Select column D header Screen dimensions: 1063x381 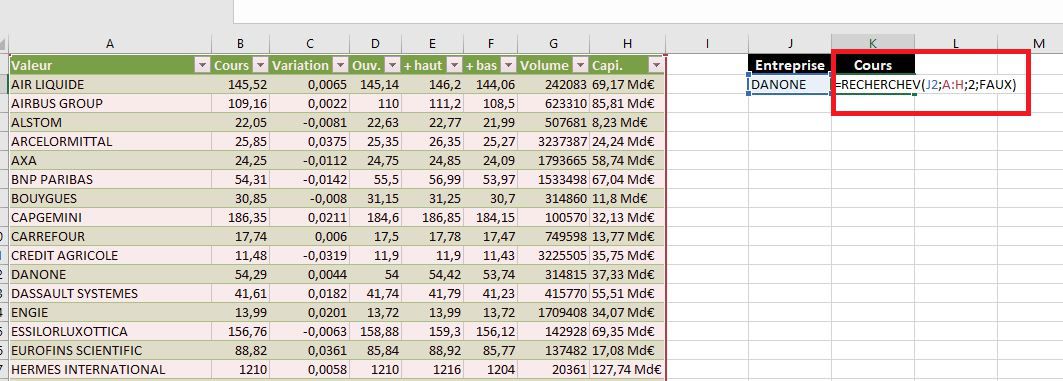376,43
